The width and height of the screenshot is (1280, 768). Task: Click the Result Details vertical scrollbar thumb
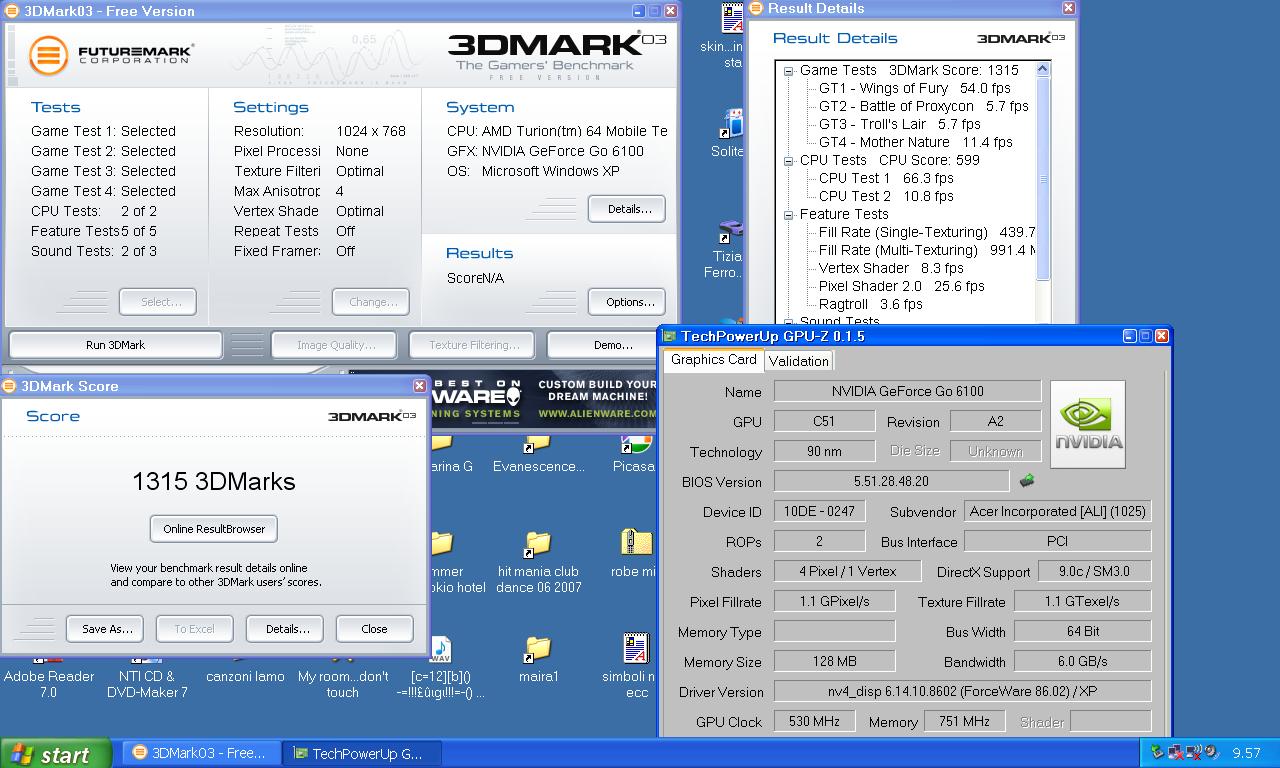point(1043,179)
